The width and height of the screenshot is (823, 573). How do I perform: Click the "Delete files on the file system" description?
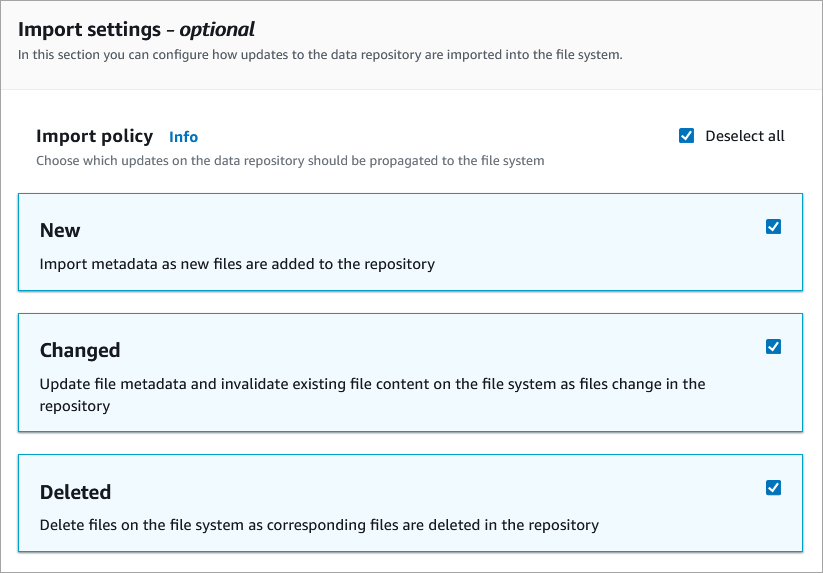(319, 524)
